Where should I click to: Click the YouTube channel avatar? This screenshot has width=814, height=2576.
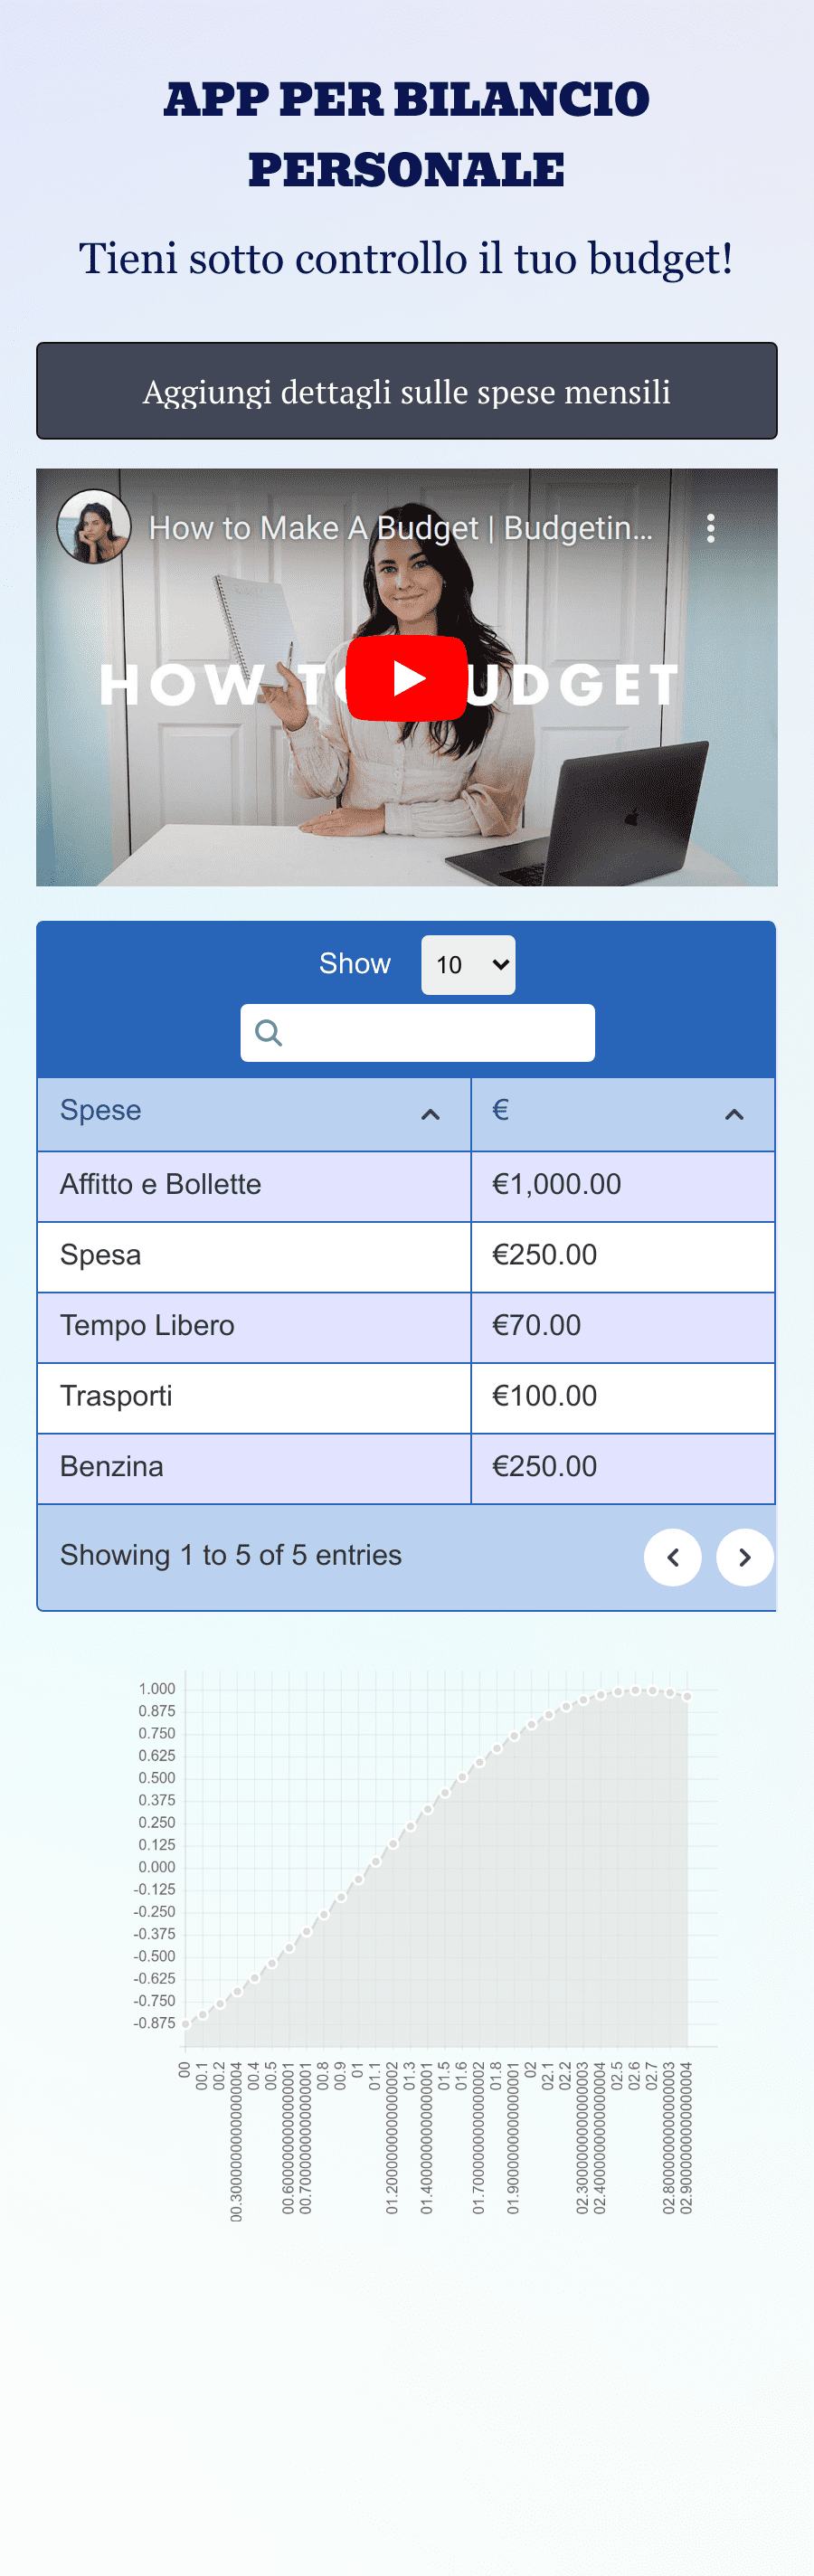tap(93, 526)
